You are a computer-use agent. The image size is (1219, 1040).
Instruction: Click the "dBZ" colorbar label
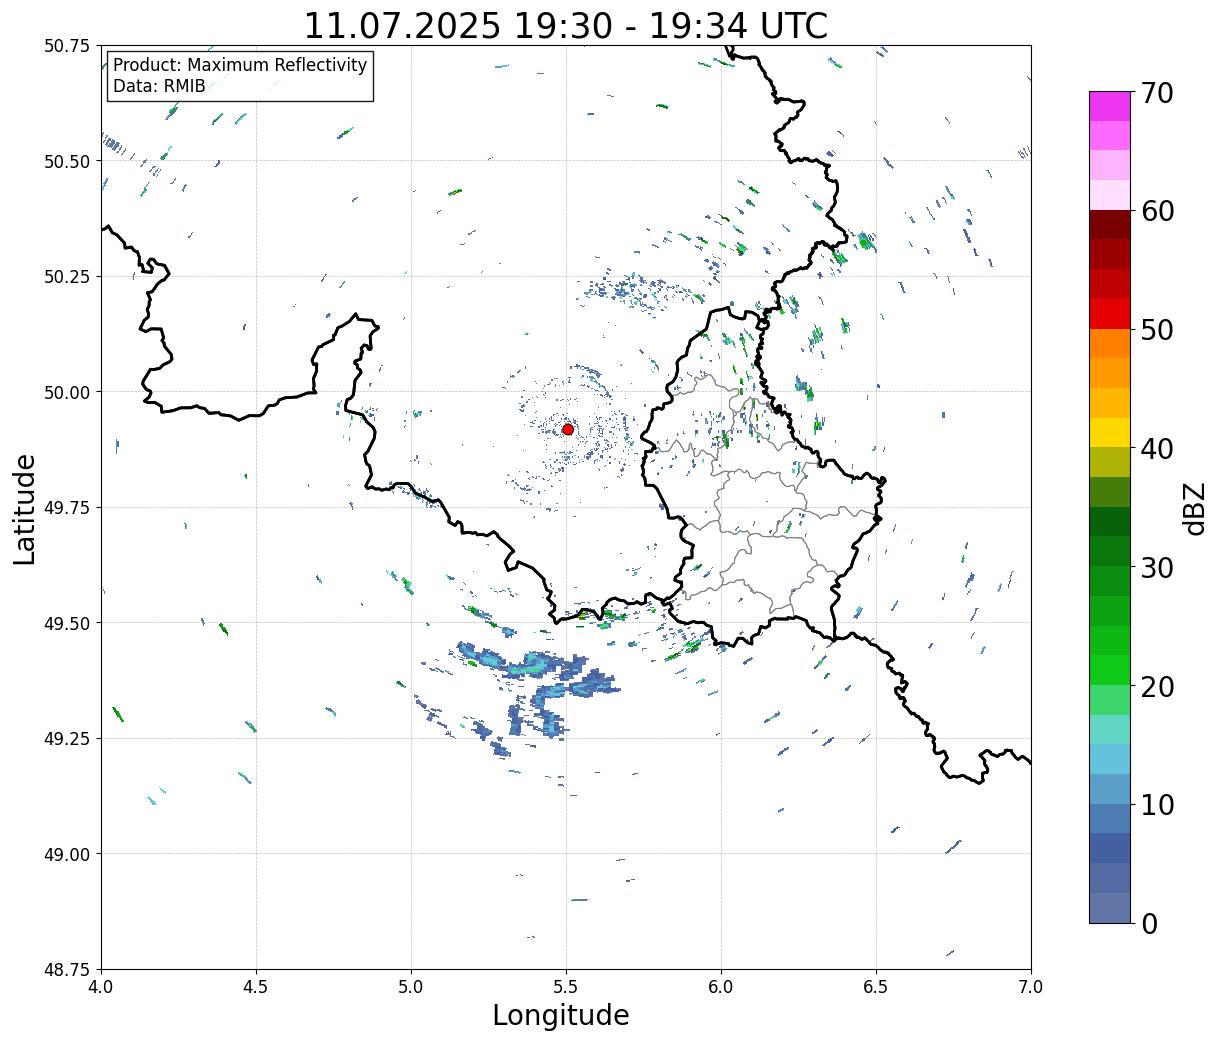point(1194,508)
